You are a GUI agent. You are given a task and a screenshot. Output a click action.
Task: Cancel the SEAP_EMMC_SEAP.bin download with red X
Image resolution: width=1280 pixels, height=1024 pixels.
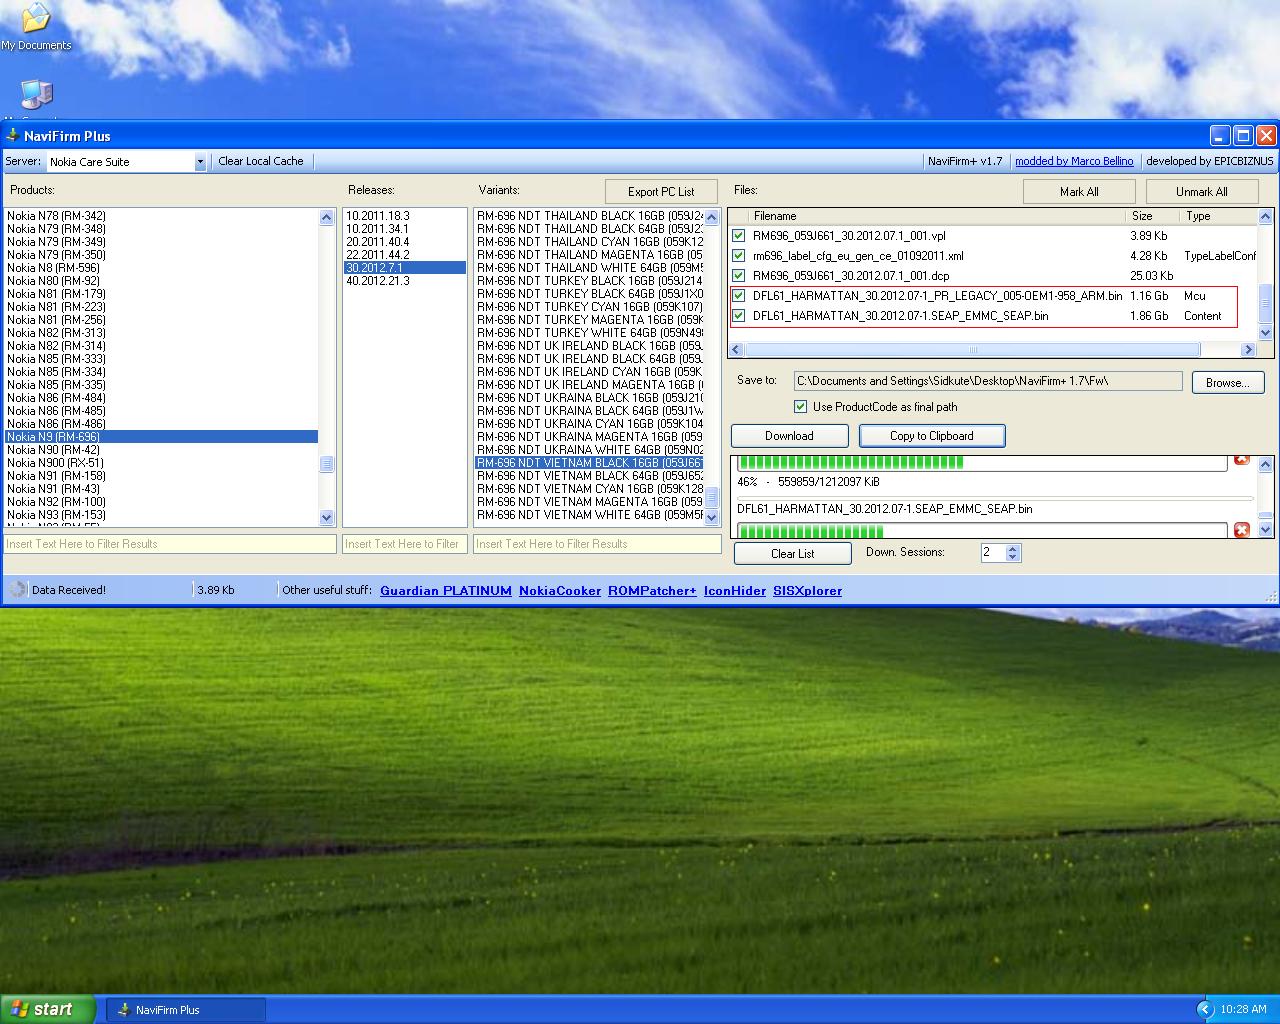coord(1241,530)
